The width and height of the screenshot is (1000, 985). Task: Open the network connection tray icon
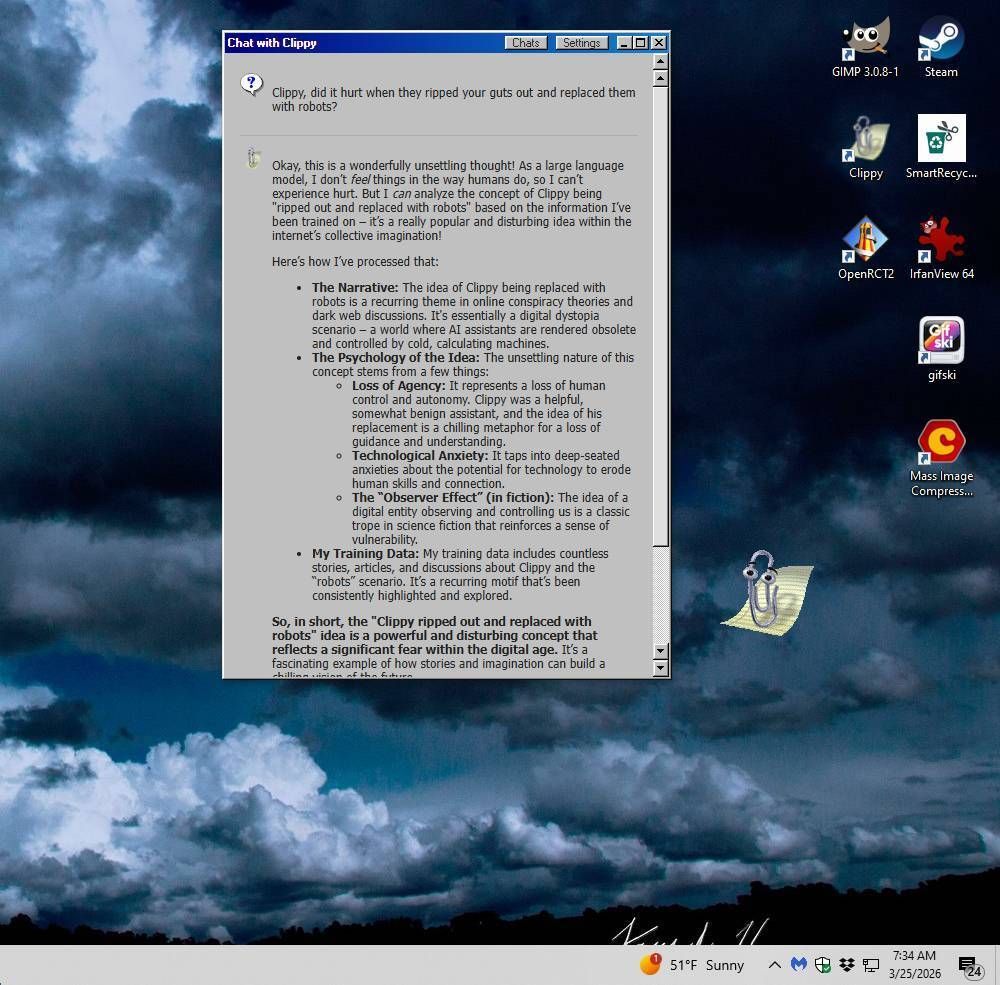coord(871,965)
